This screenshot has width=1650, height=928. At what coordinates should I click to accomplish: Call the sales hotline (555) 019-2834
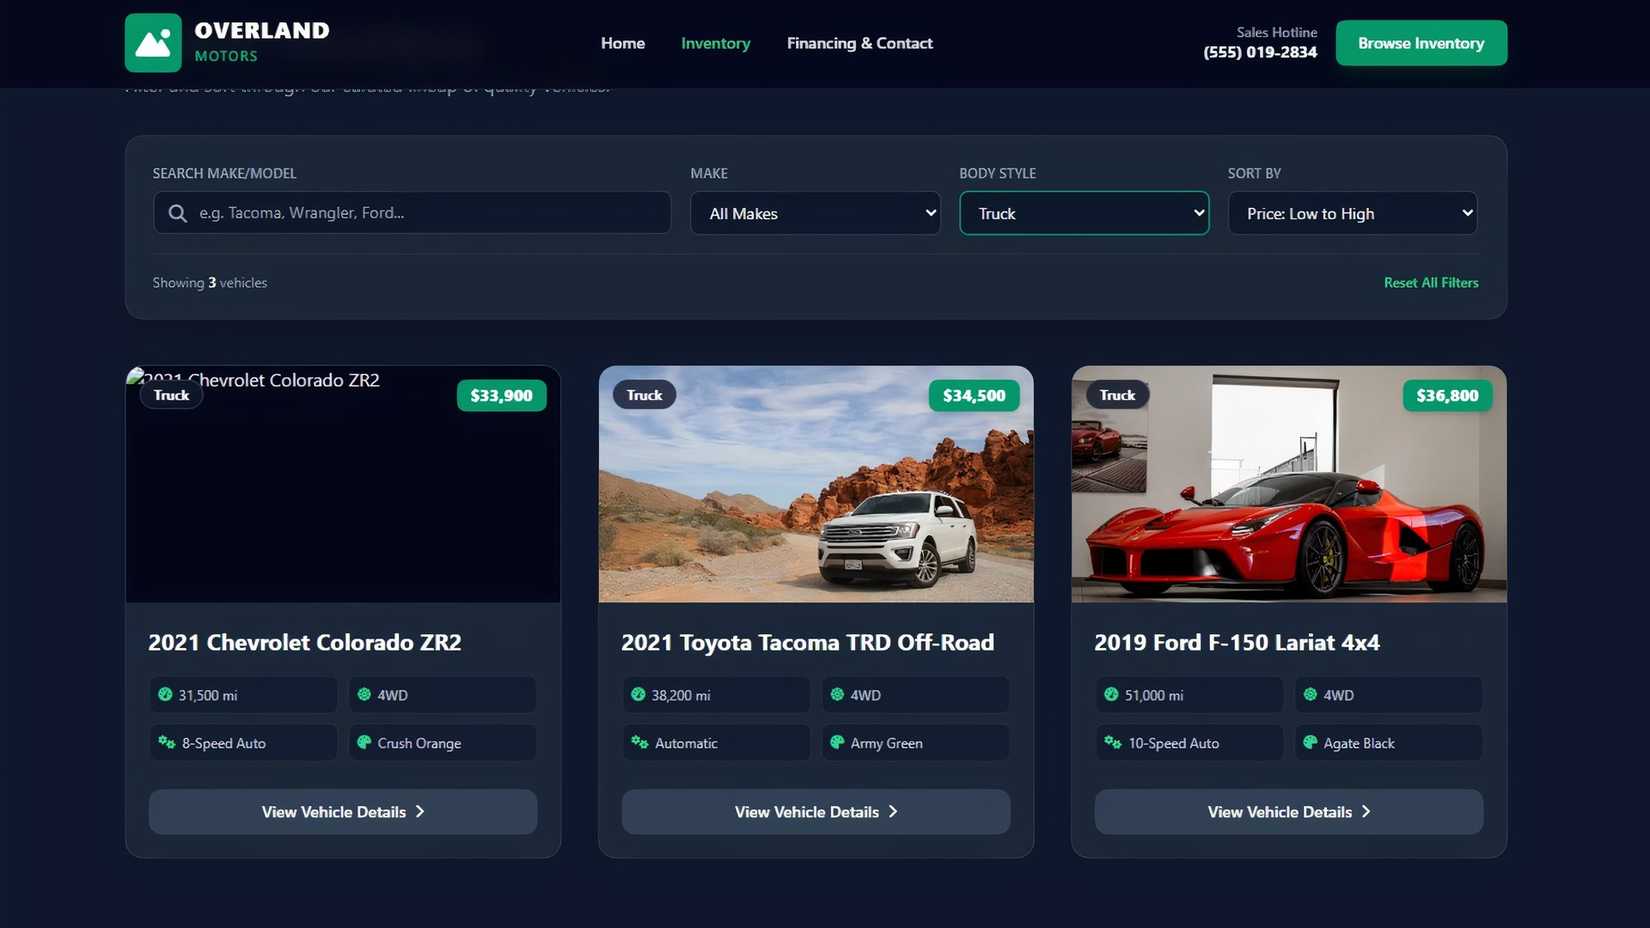pyautogui.click(x=1260, y=52)
